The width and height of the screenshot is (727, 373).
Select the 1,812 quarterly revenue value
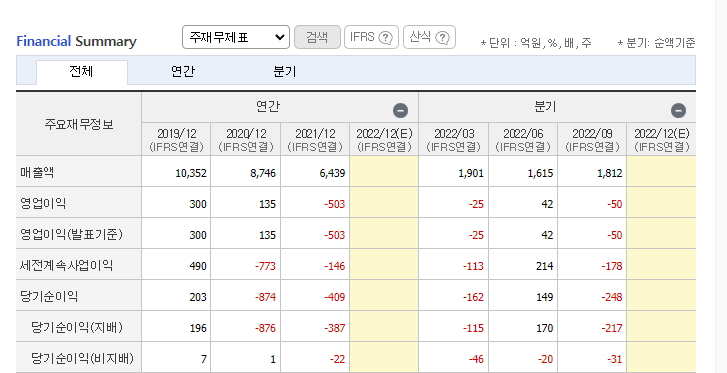point(610,174)
